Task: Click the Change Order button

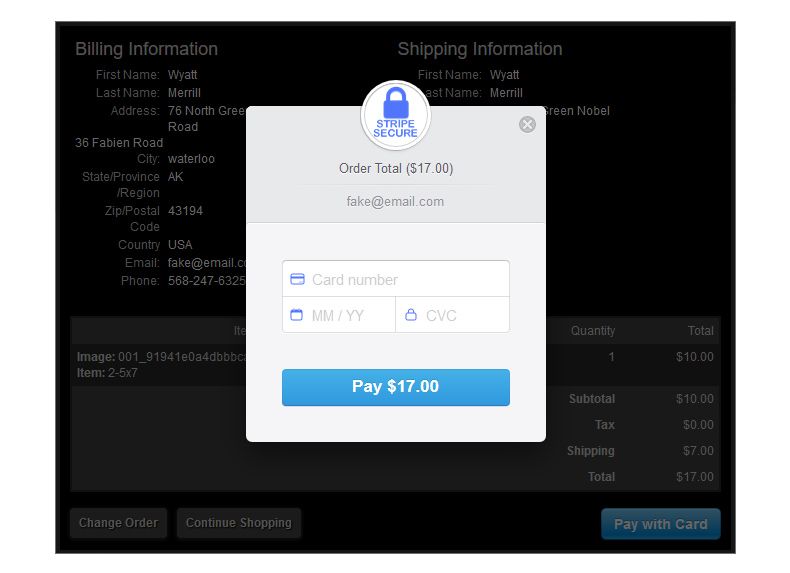Action: click(x=119, y=523)
